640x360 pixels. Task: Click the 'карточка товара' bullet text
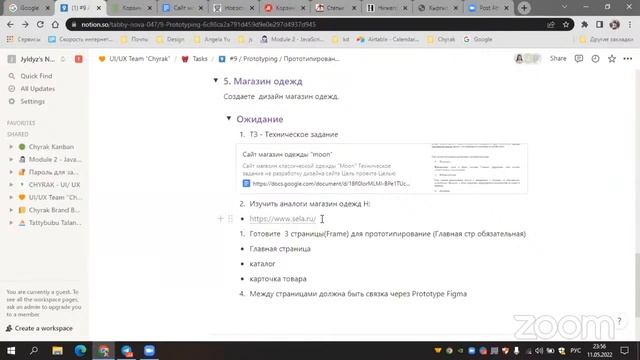point(278,279)
